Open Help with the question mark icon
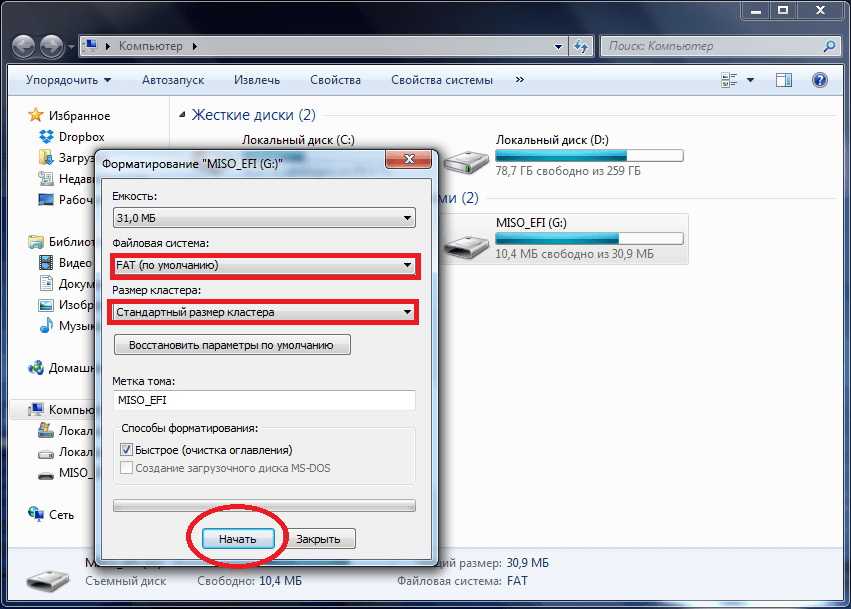851x609 pixels. coord(820,80)
